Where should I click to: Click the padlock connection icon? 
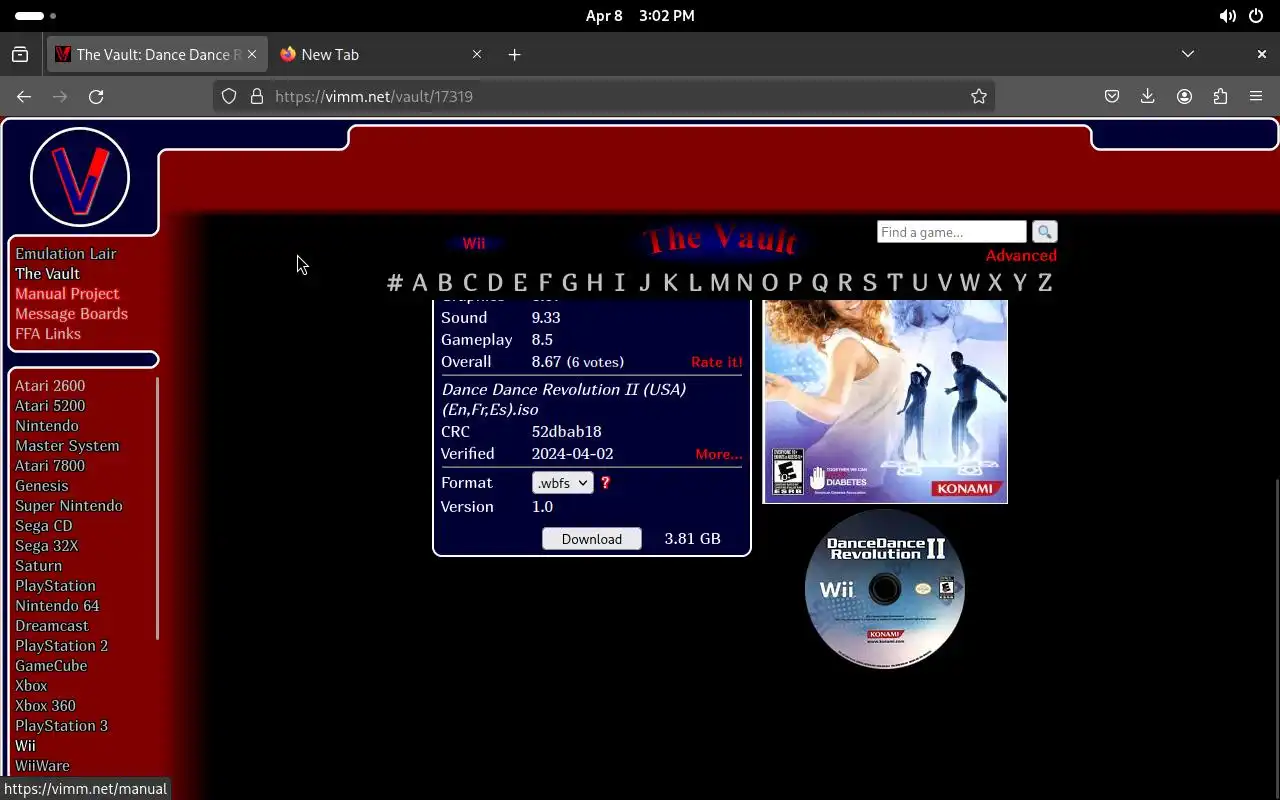pos(256,96)
